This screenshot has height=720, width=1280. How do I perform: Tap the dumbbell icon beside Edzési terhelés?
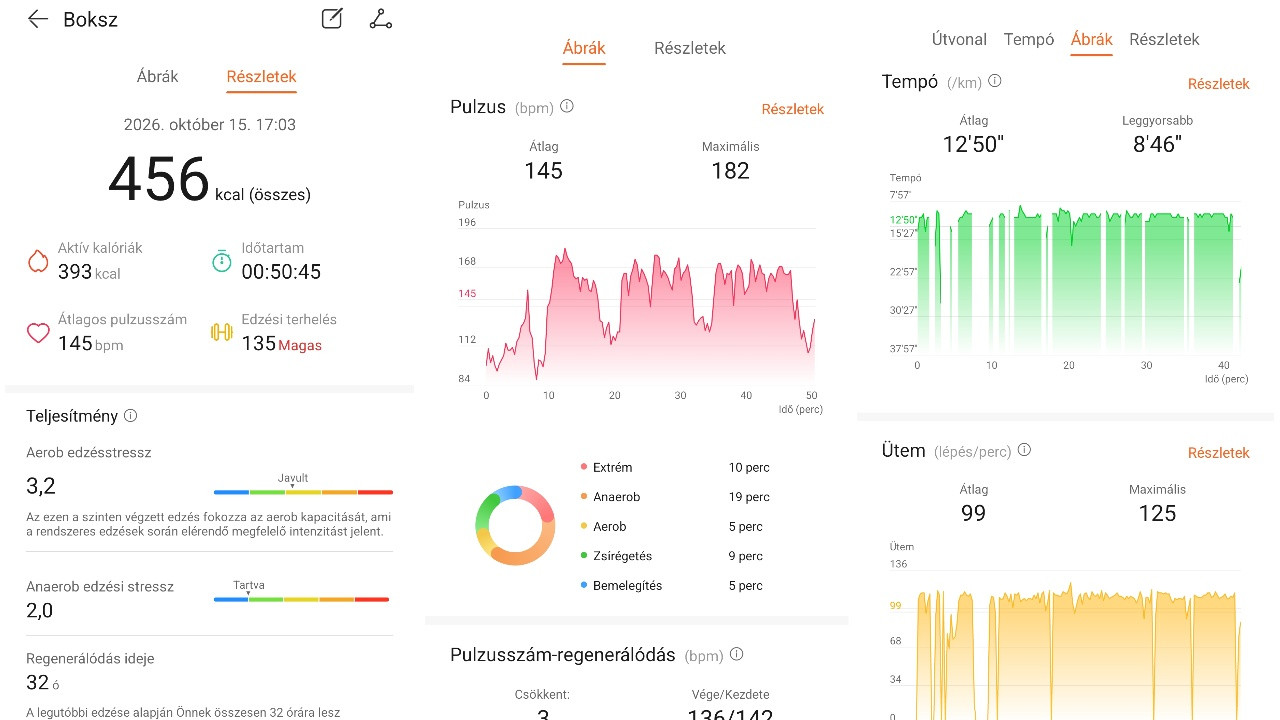pyautogui.click(x=221, y=333)
